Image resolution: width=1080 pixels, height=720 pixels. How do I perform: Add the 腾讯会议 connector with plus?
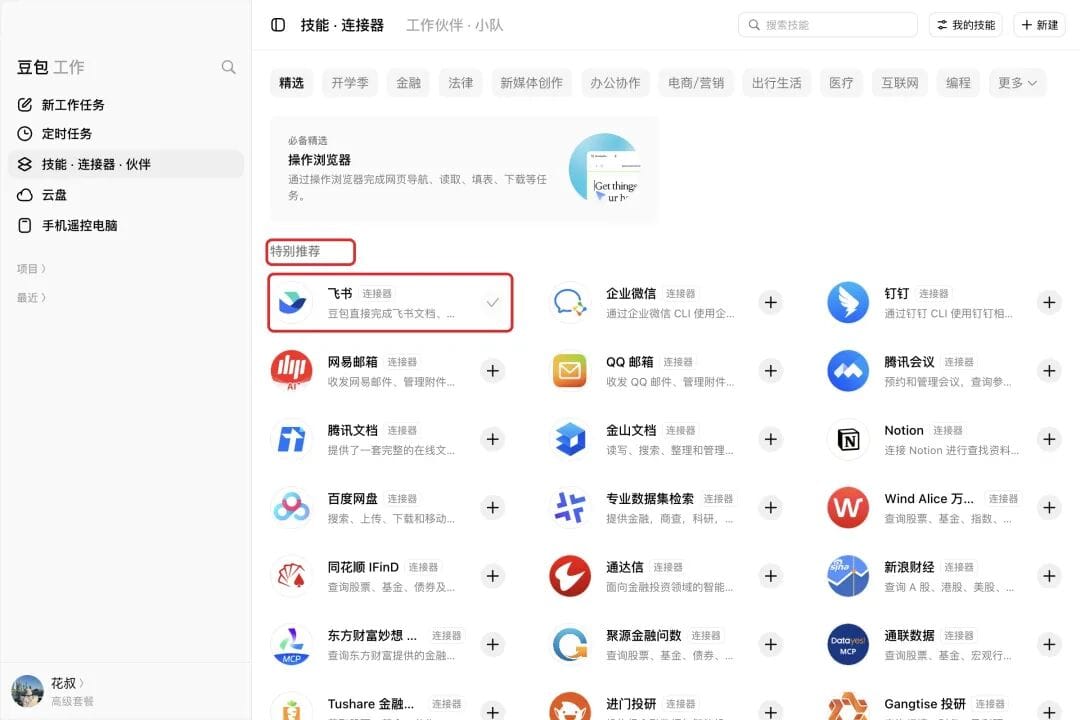(1049, 371)
